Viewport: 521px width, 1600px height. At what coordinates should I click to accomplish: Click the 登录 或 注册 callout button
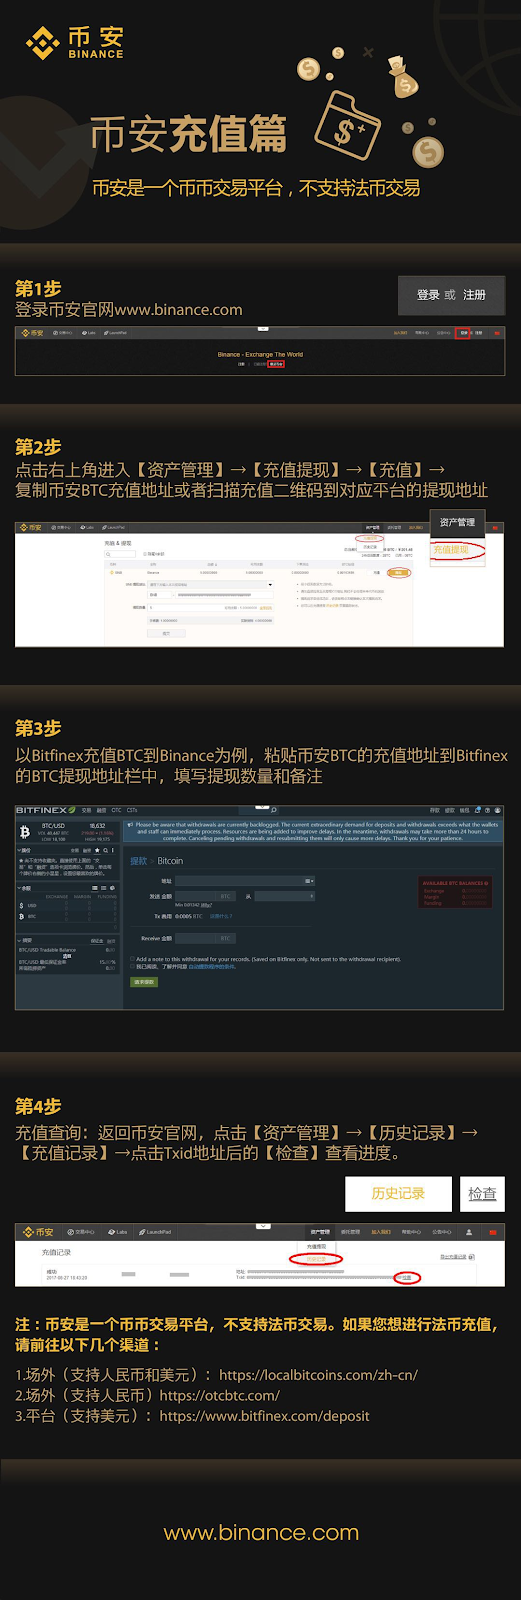tap(451, 295)
